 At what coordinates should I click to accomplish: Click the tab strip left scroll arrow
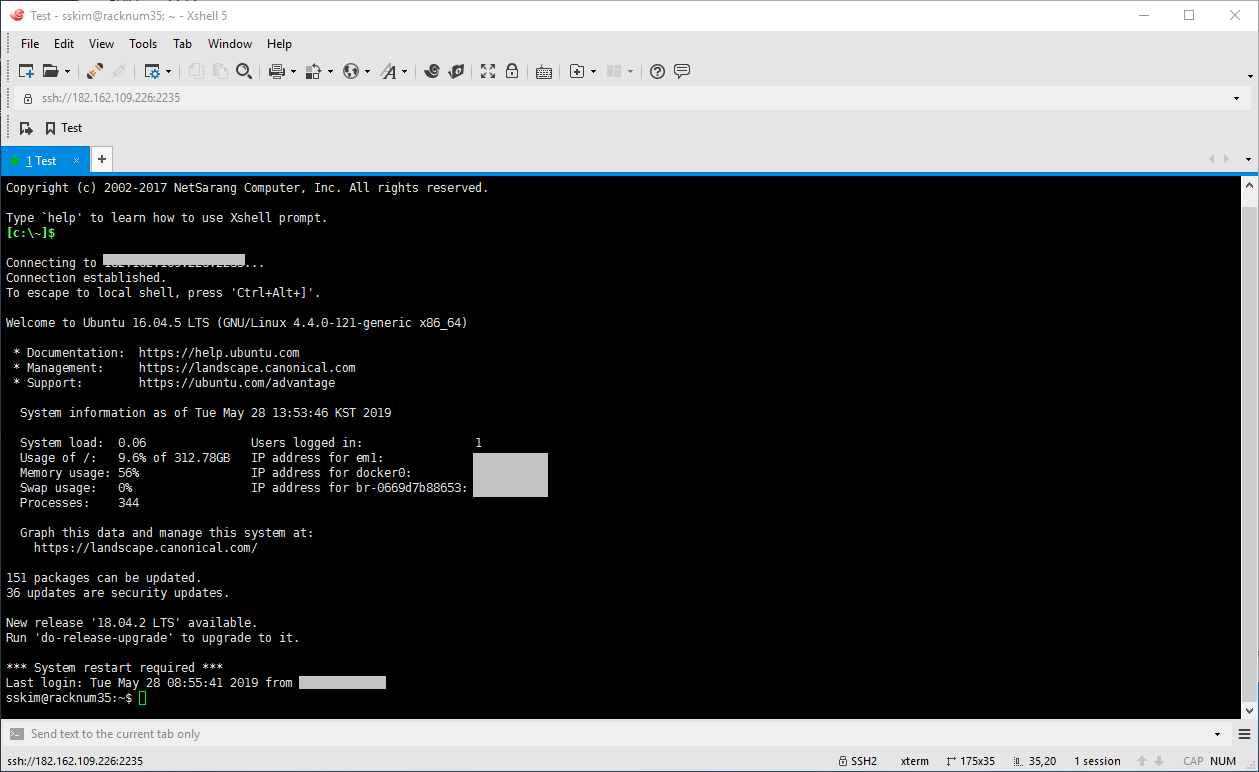pos(1213,159)
